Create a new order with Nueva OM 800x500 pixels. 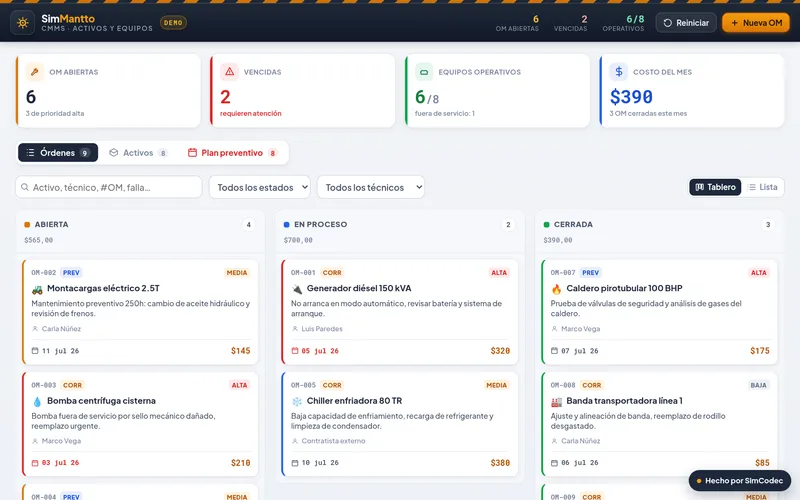tap(756, 22)
